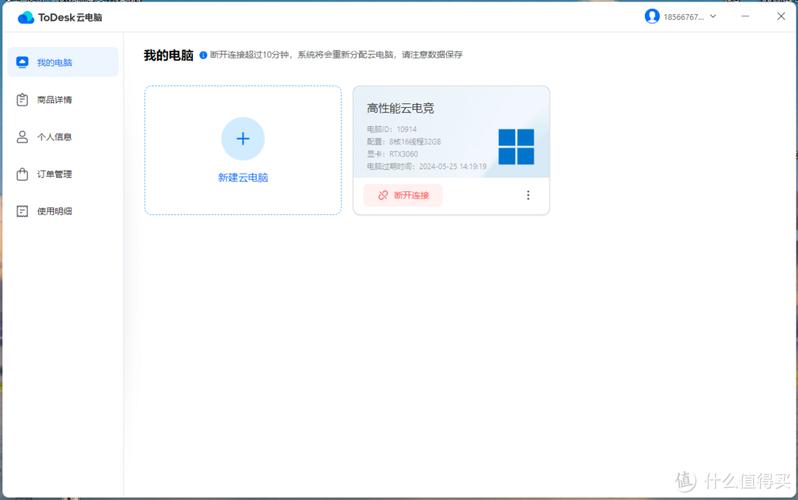Expand the account dropdown arrow next to 18566767
The height and width of the screenshot is (500, 798).
(x=713, y=16)
